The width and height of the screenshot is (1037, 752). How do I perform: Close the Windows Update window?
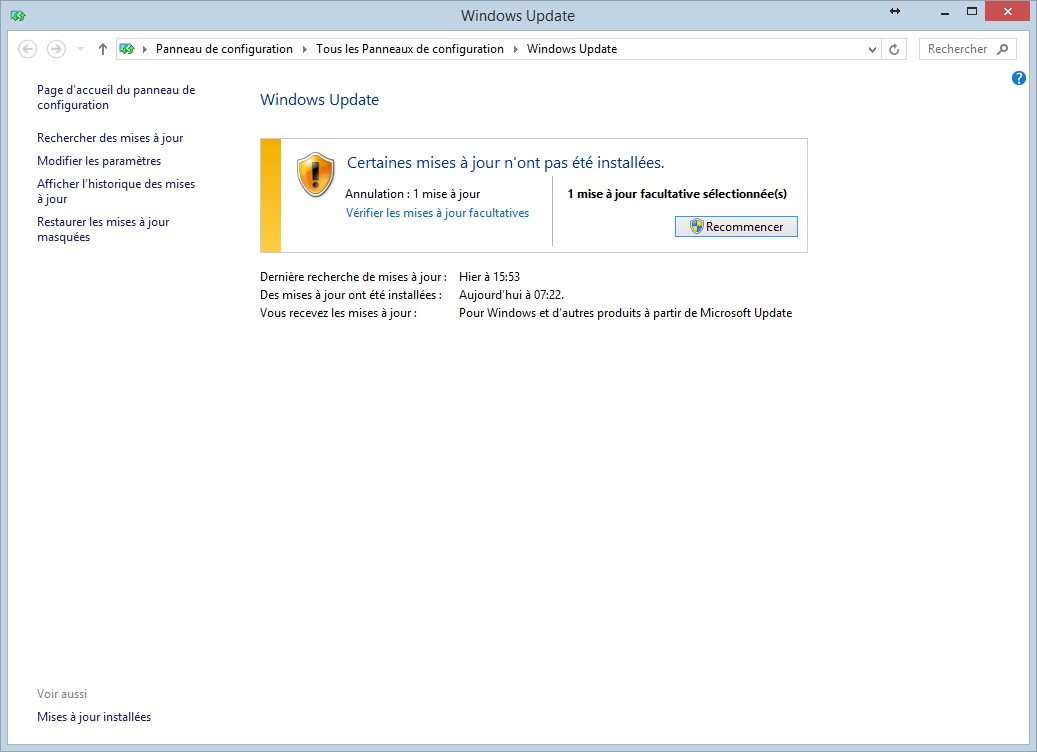point(1007,11)
